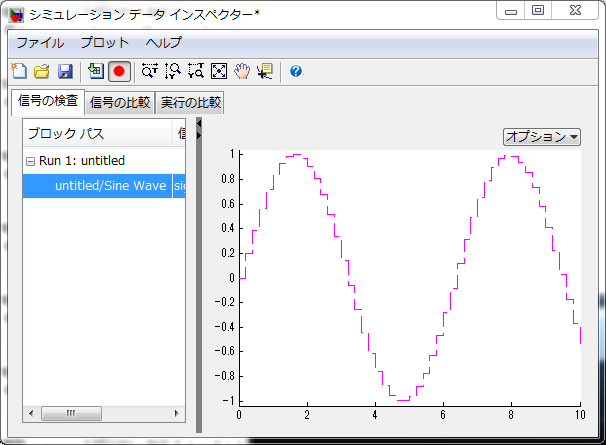Click the Save floppy disk icon
The height and width of the screenshot is (445, 606).
coord(65,71)
